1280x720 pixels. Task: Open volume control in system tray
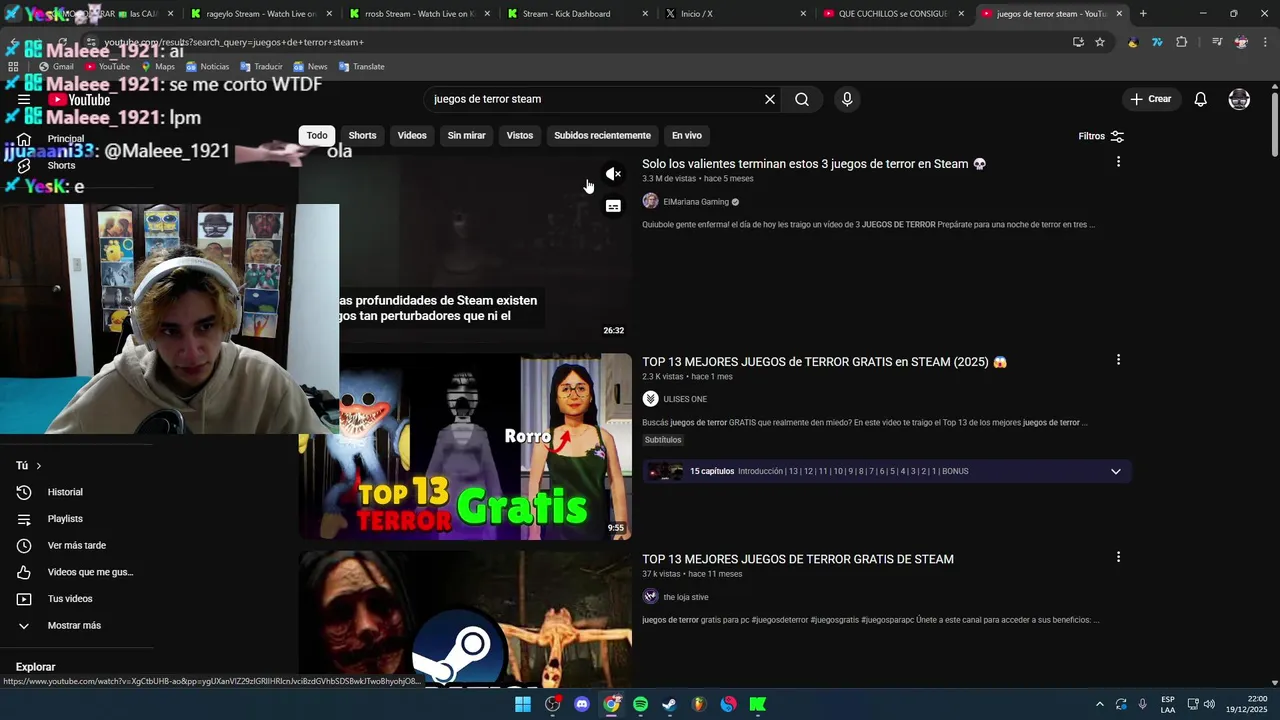(x=1209, y=704)
